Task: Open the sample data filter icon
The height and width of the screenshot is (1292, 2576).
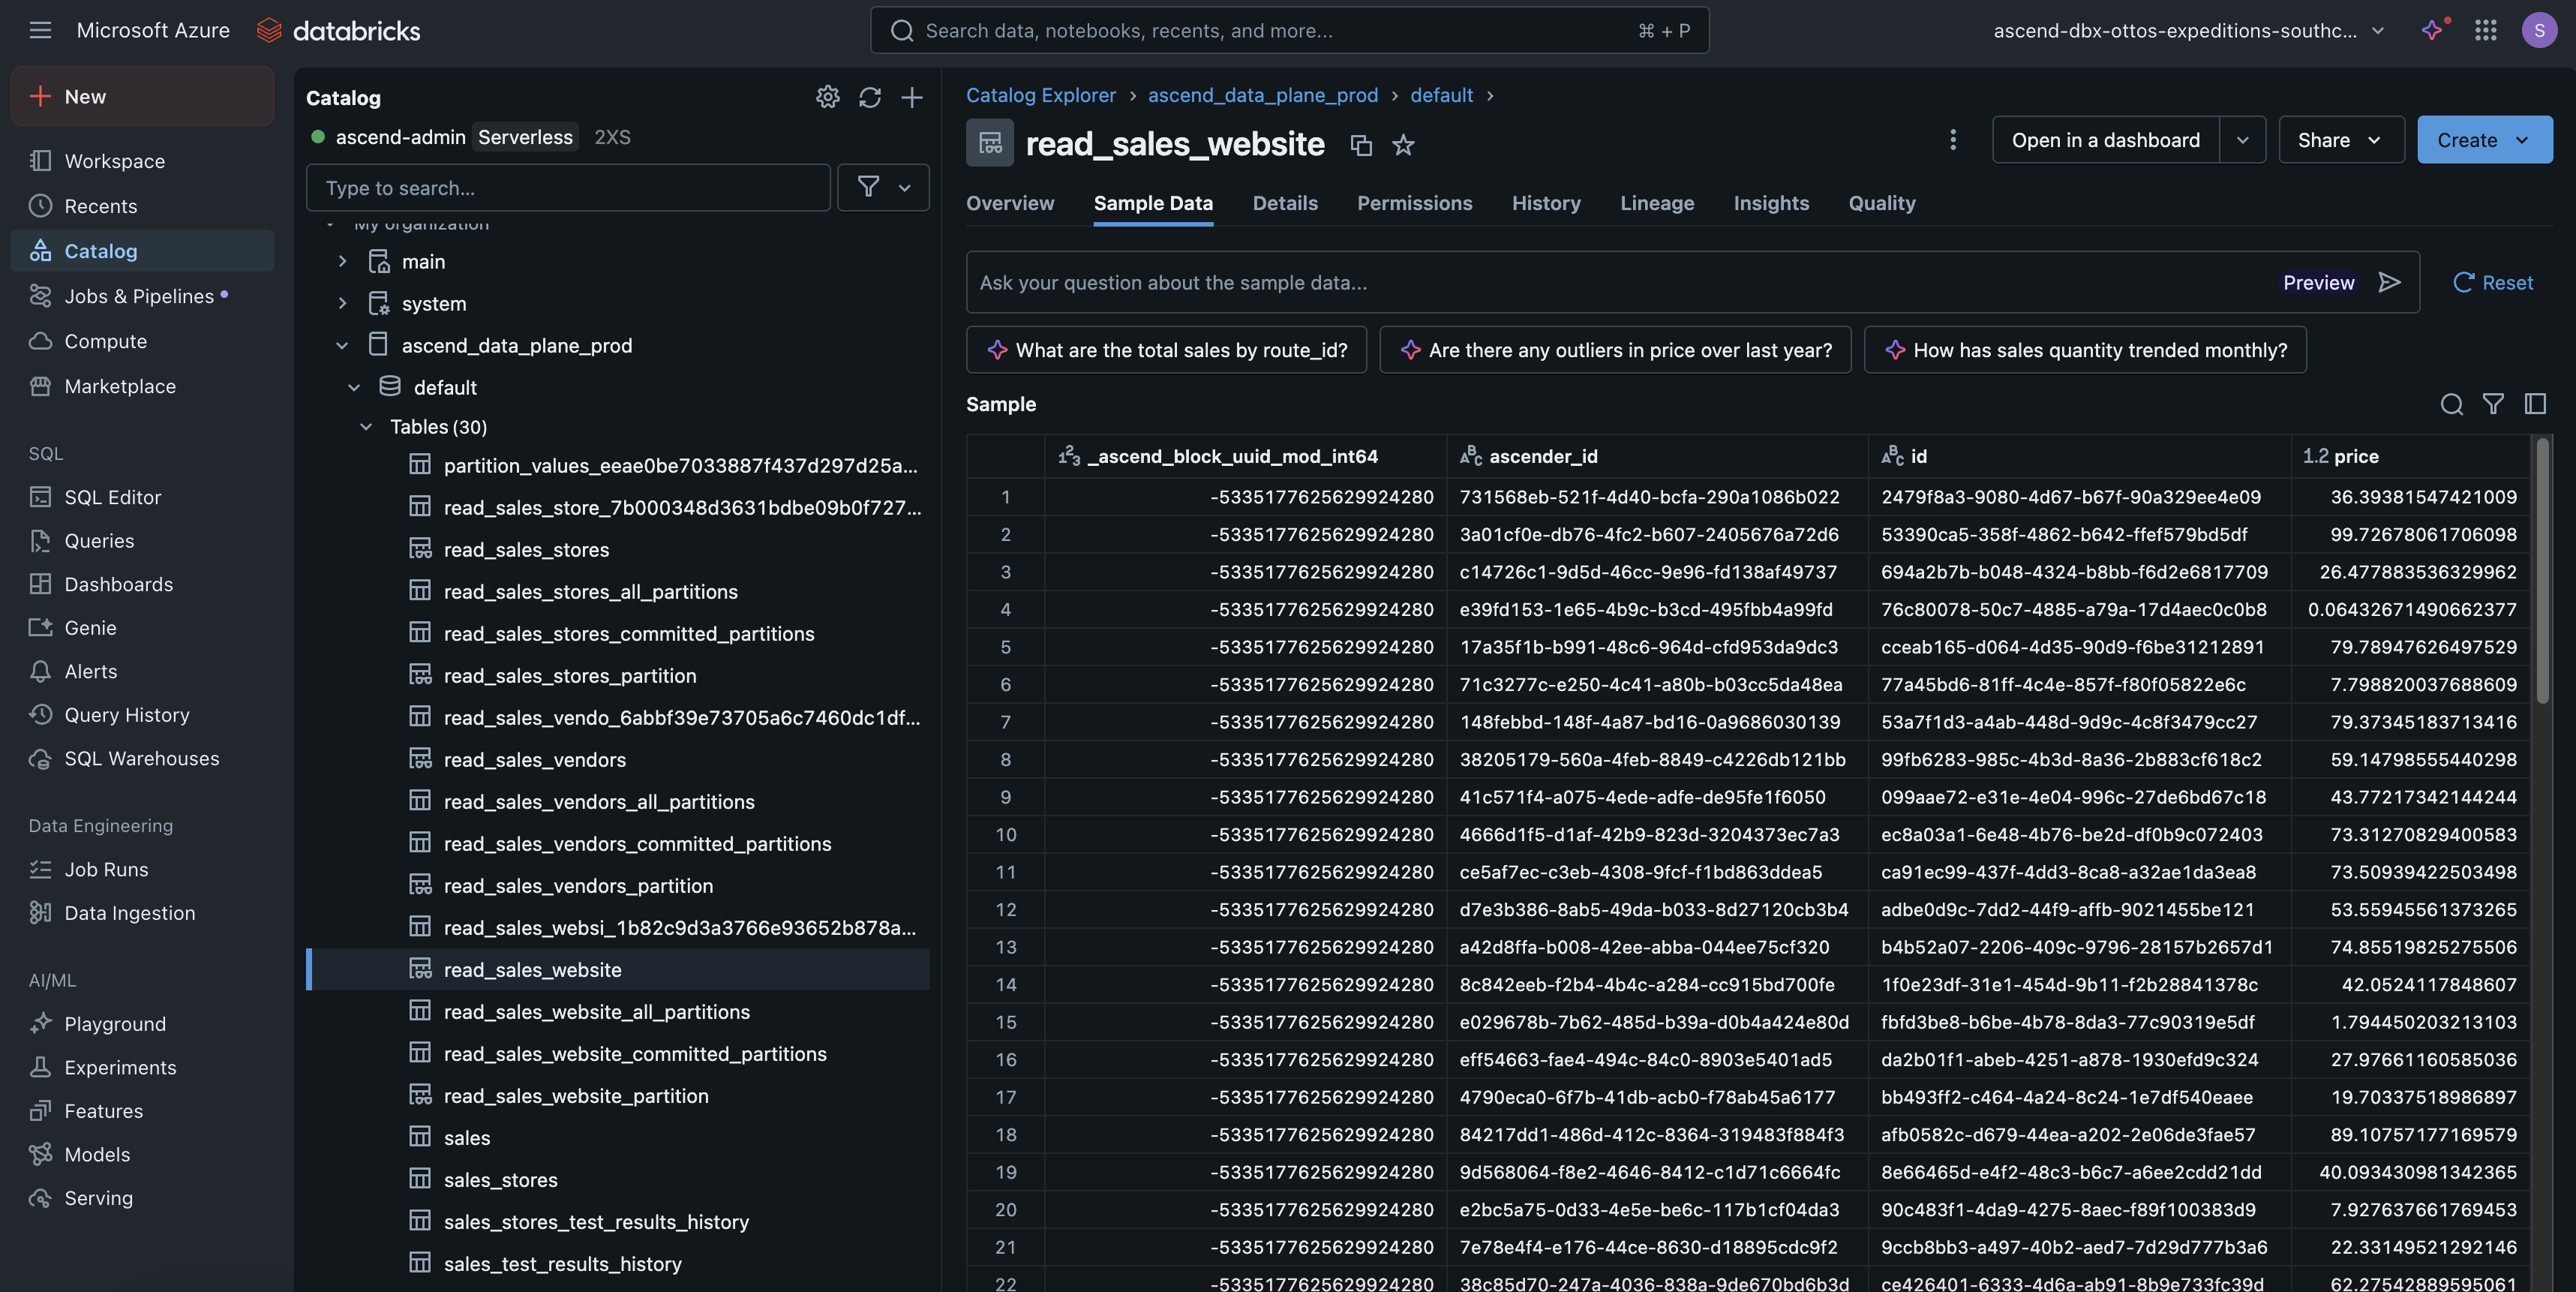Action: click(x=2493, y=404)
